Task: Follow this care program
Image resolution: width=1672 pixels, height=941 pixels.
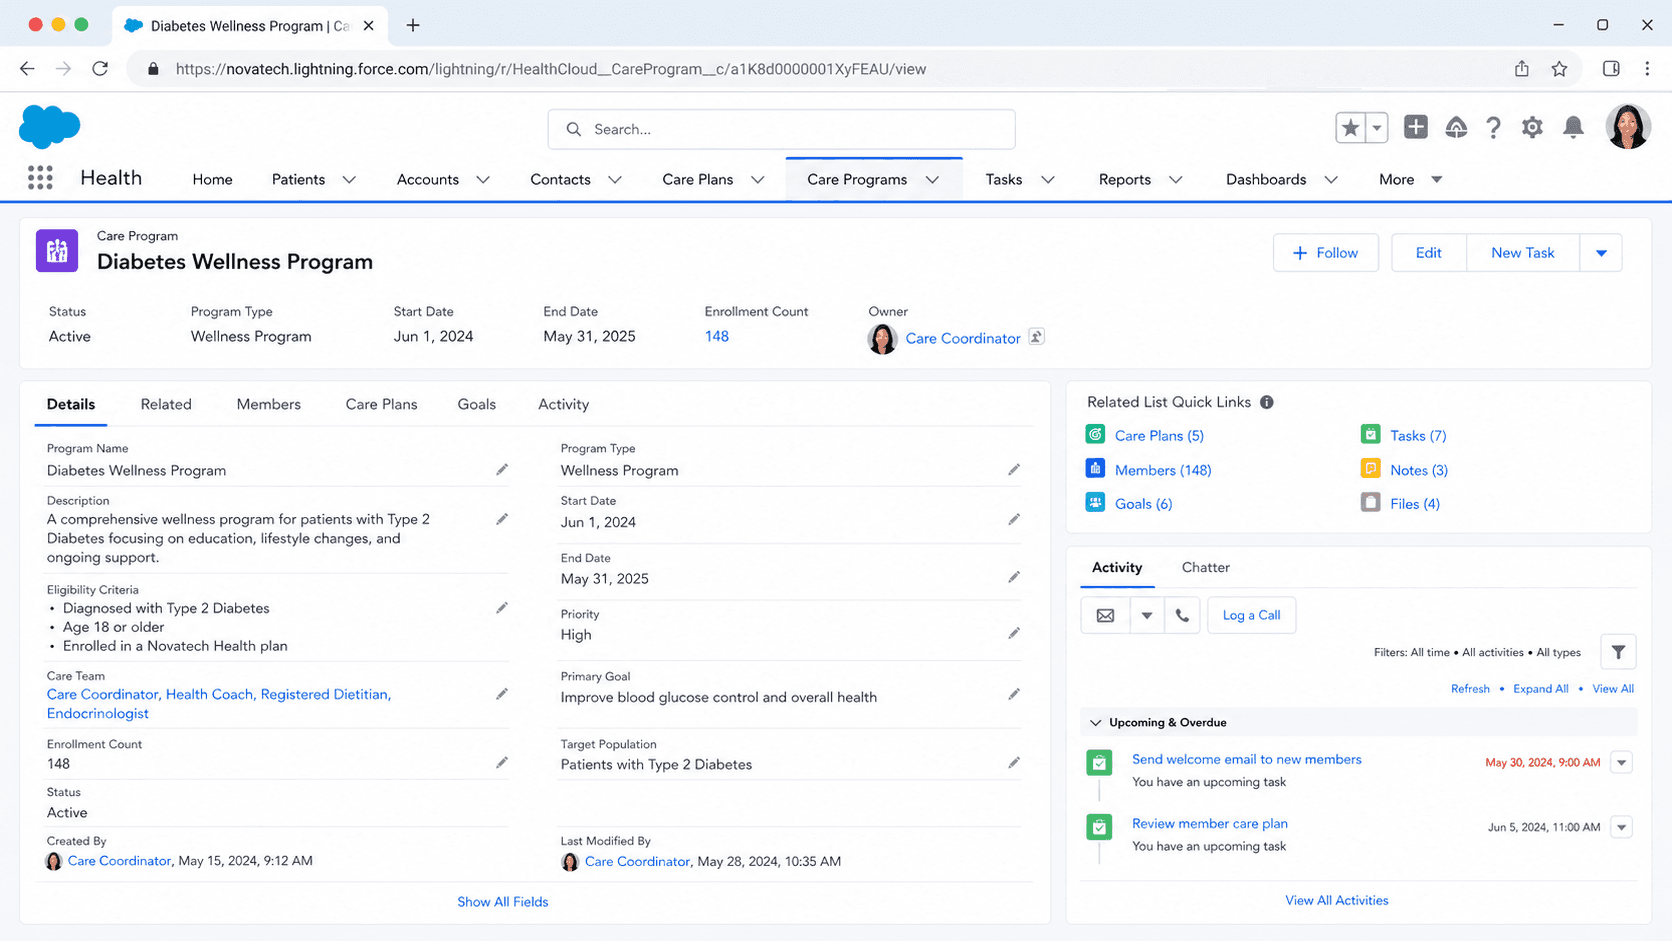Action: (x=1325, y=253)
